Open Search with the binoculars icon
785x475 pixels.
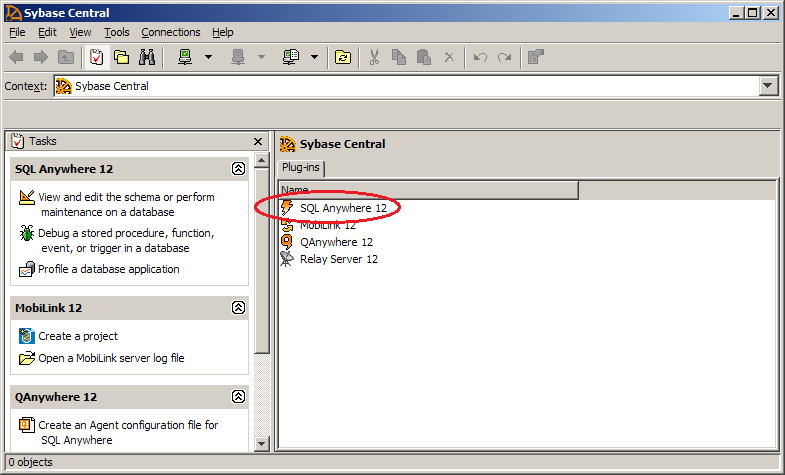[147, 57]
